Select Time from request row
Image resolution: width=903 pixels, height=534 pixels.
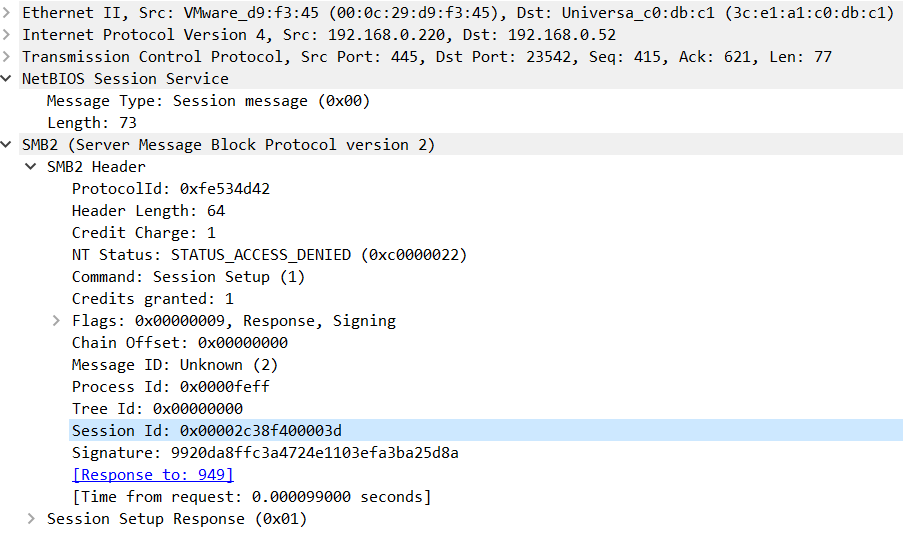252,497
